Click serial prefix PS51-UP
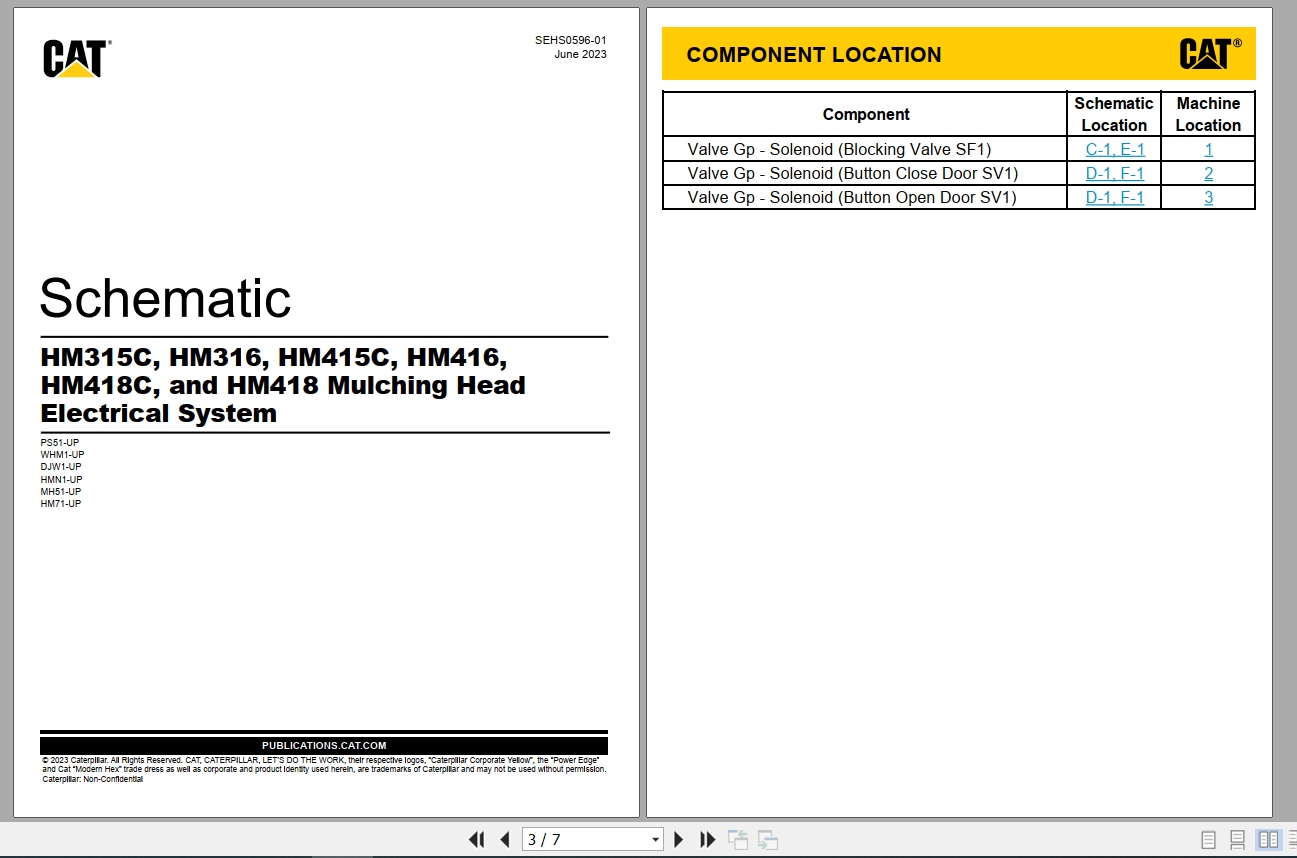Screen dimensions: 1297x858 click(60, 442)
